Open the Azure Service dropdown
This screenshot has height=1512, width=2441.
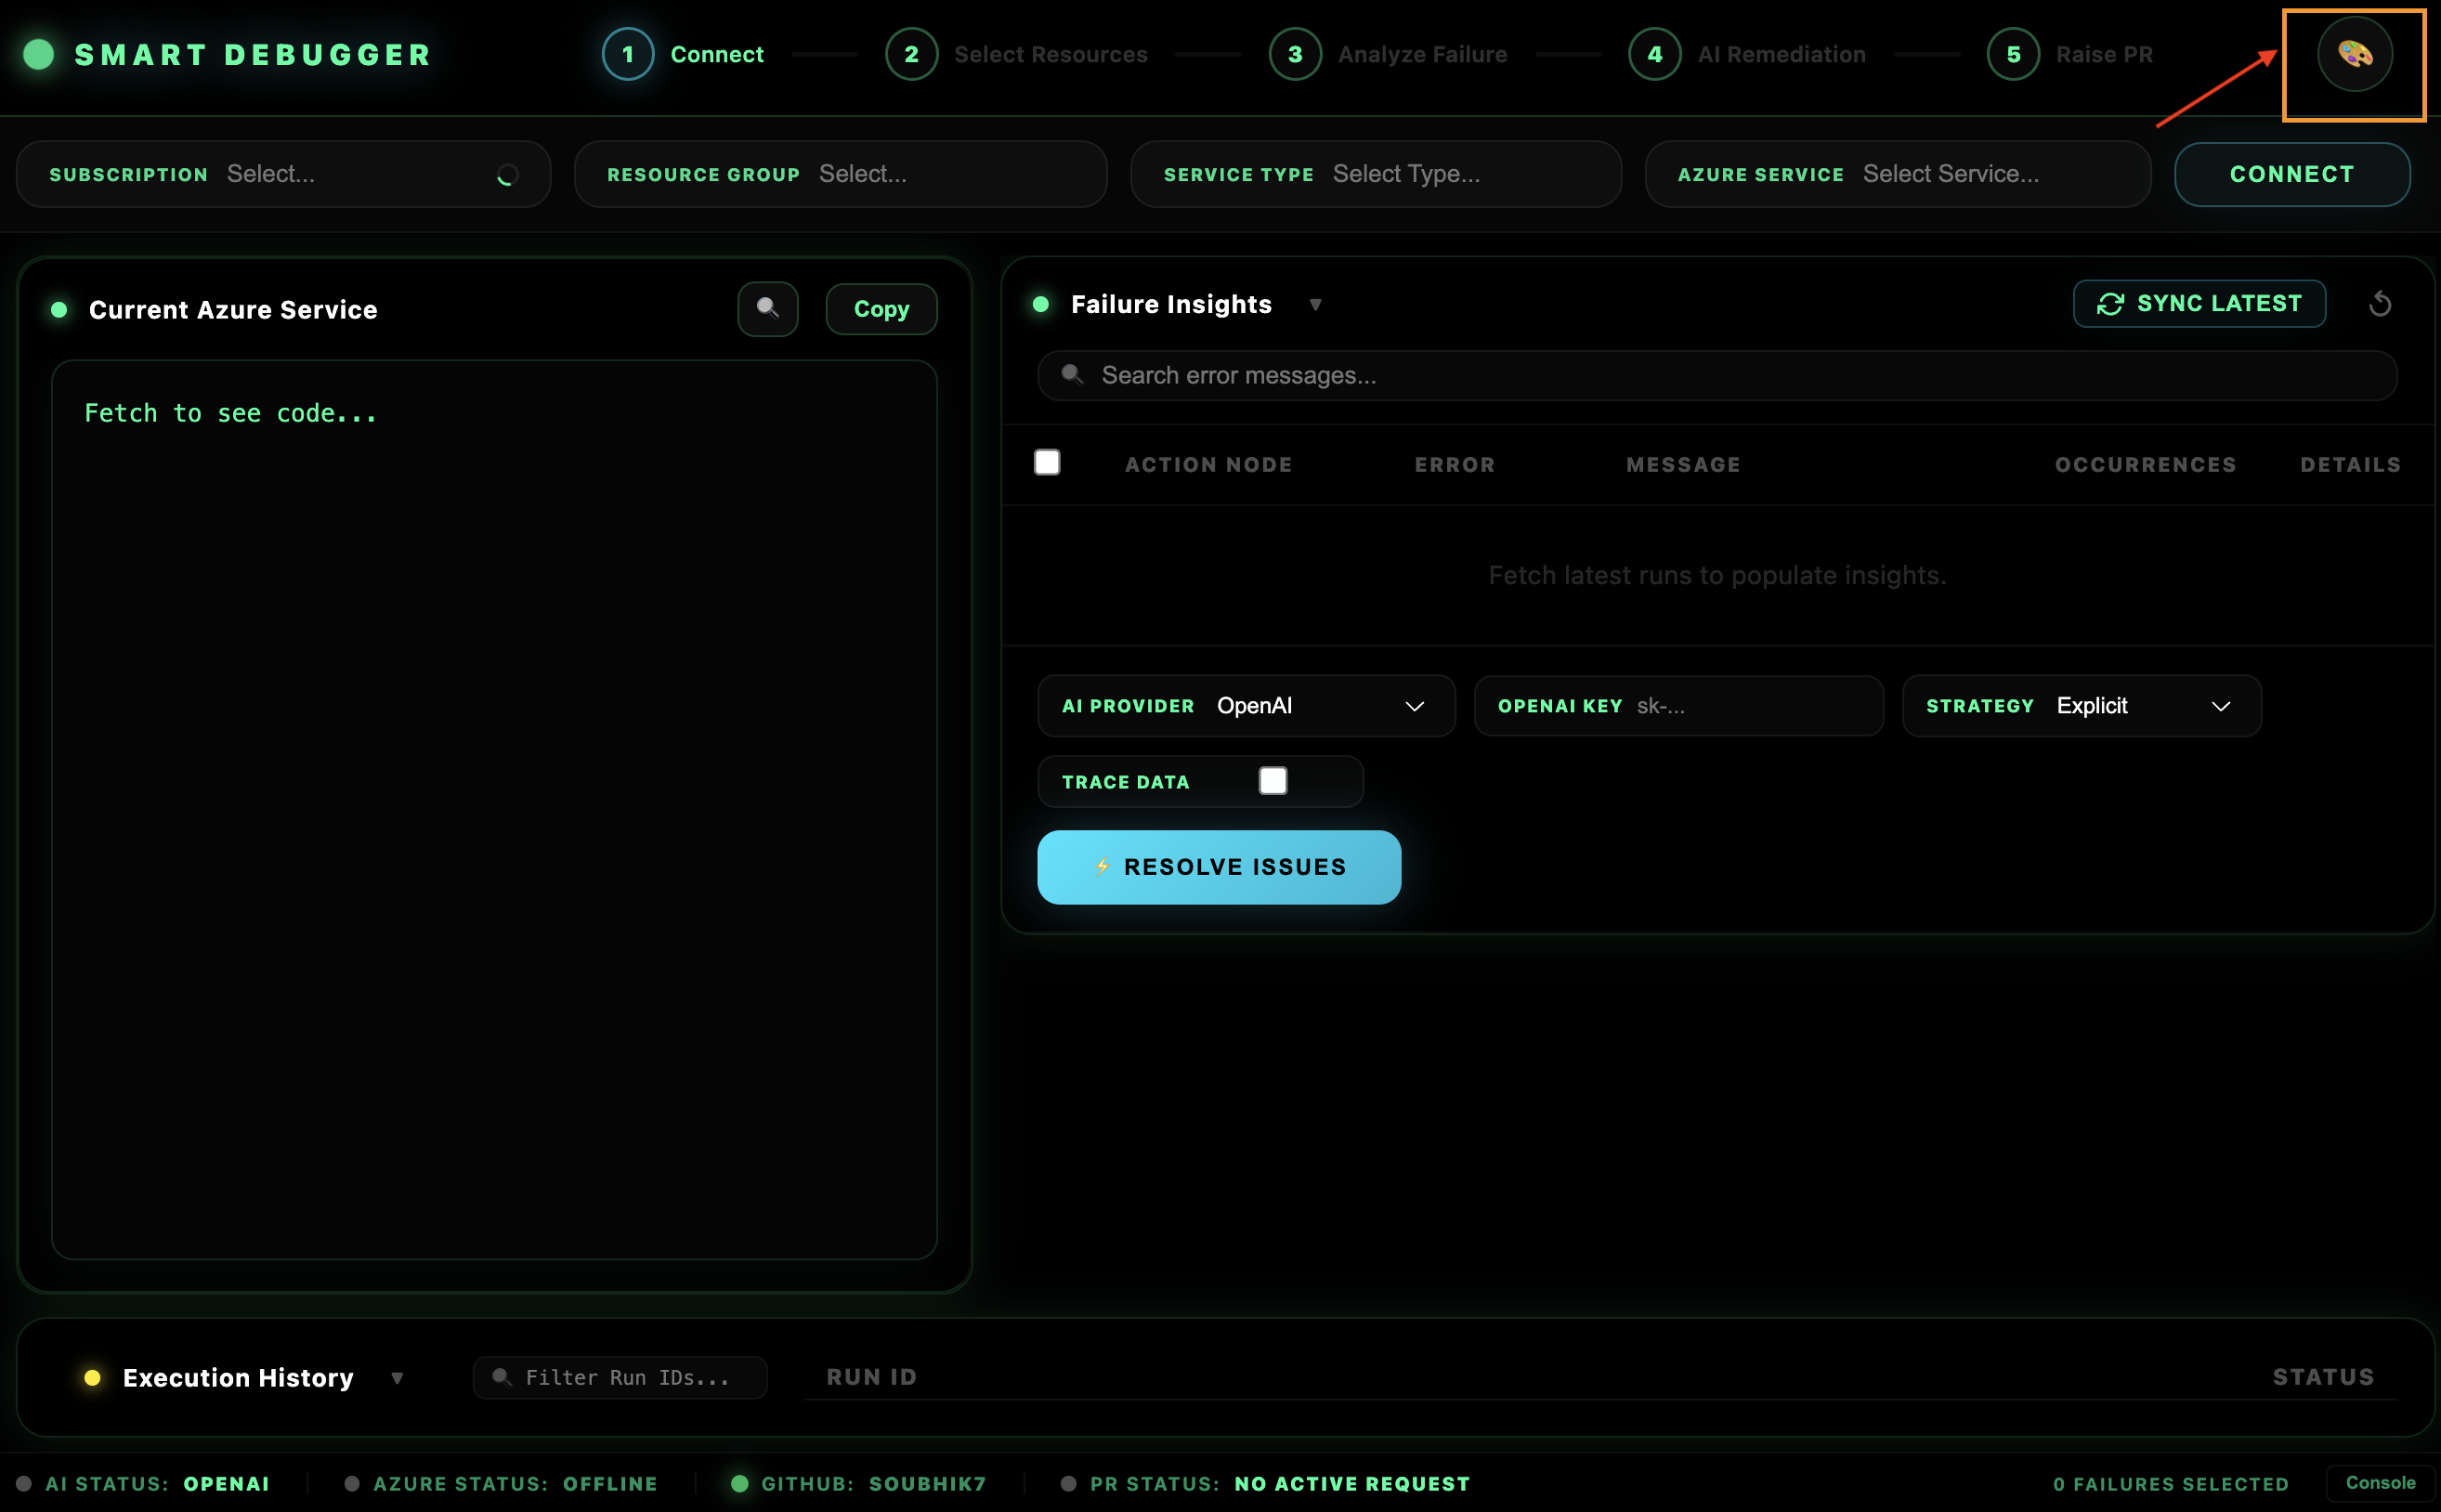[x=1897, y=174]
